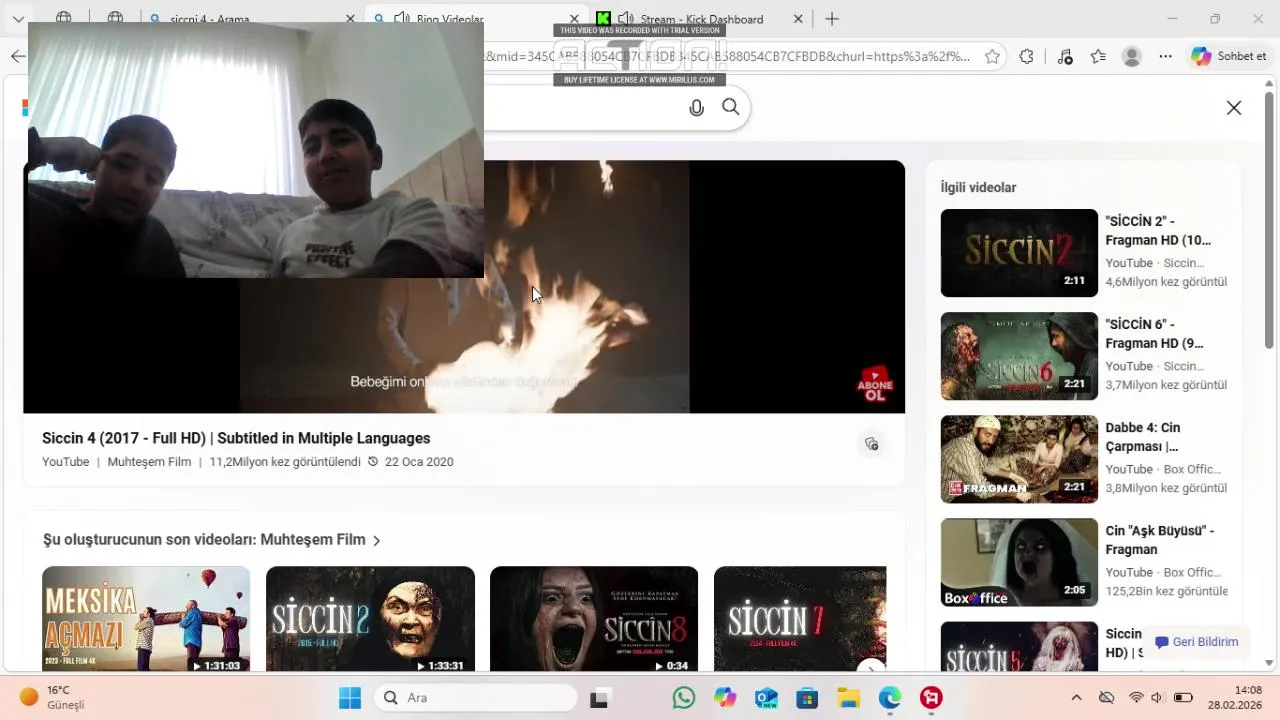Open the Siccin 7 video thumbnail

pos(800,619)
